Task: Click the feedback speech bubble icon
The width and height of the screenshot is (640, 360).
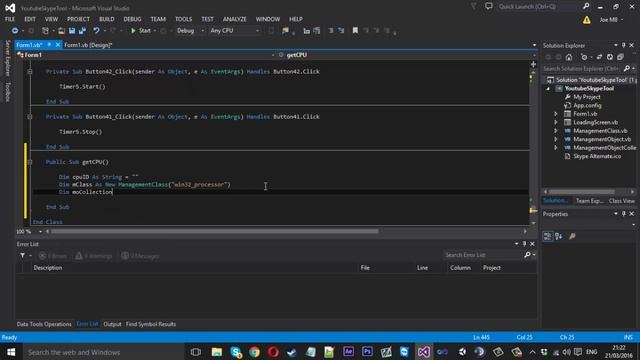Action: (x=489, y=7)
